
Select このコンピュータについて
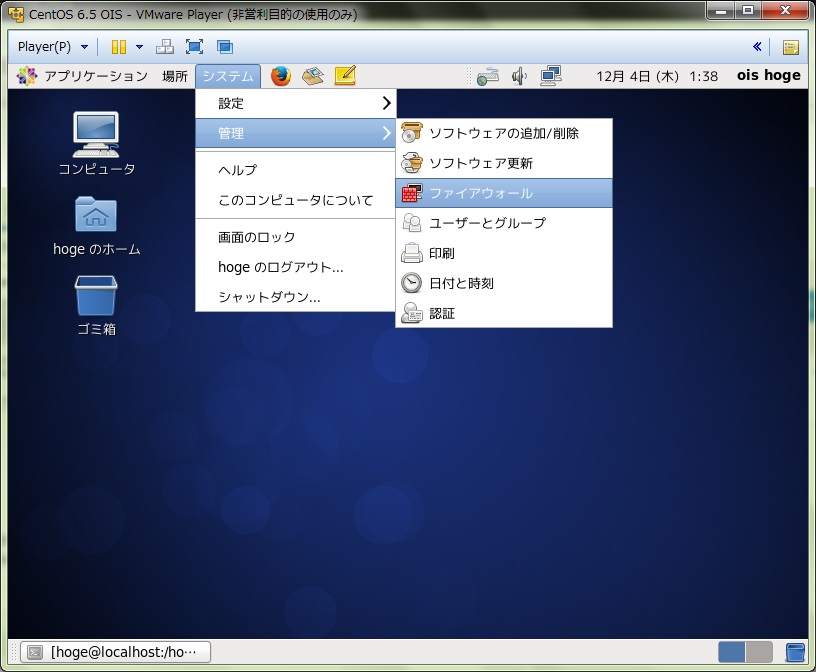(x=296, y=200)
